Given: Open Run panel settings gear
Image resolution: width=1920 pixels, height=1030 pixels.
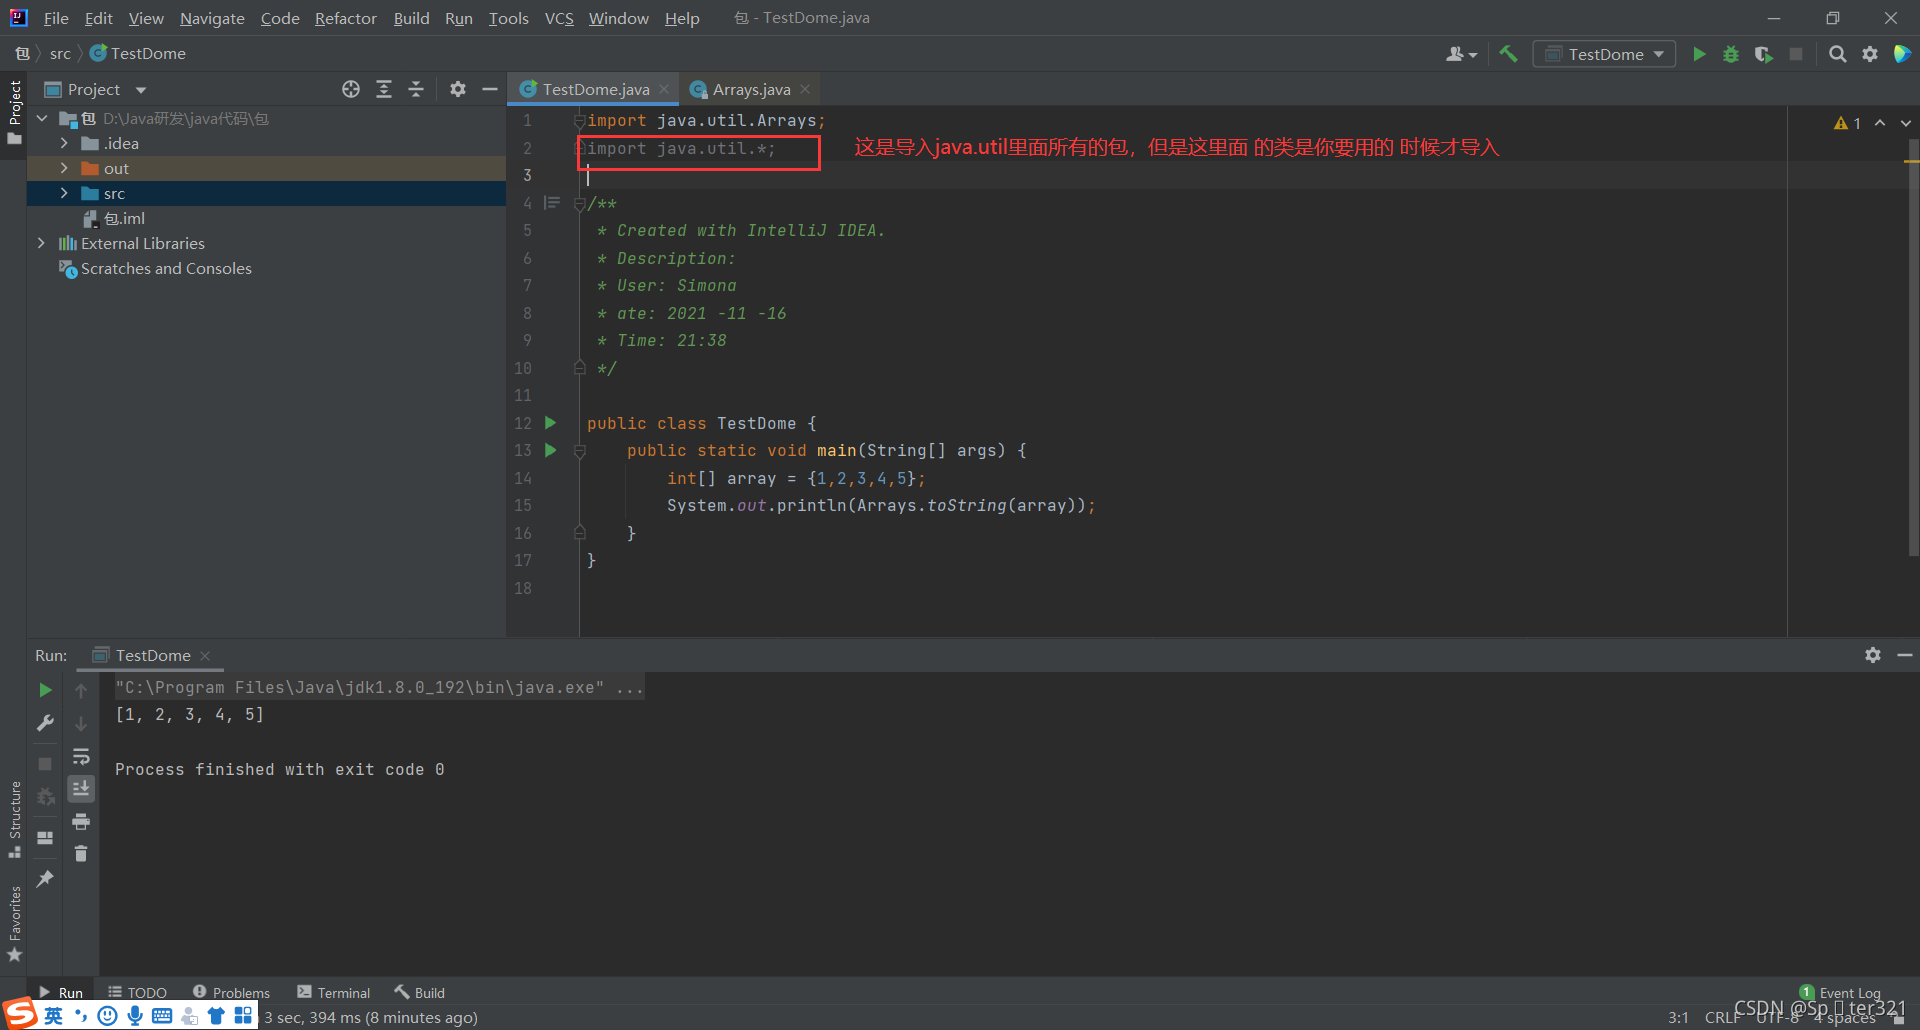Looking at the screenshot, I should tap(1873, 655).
